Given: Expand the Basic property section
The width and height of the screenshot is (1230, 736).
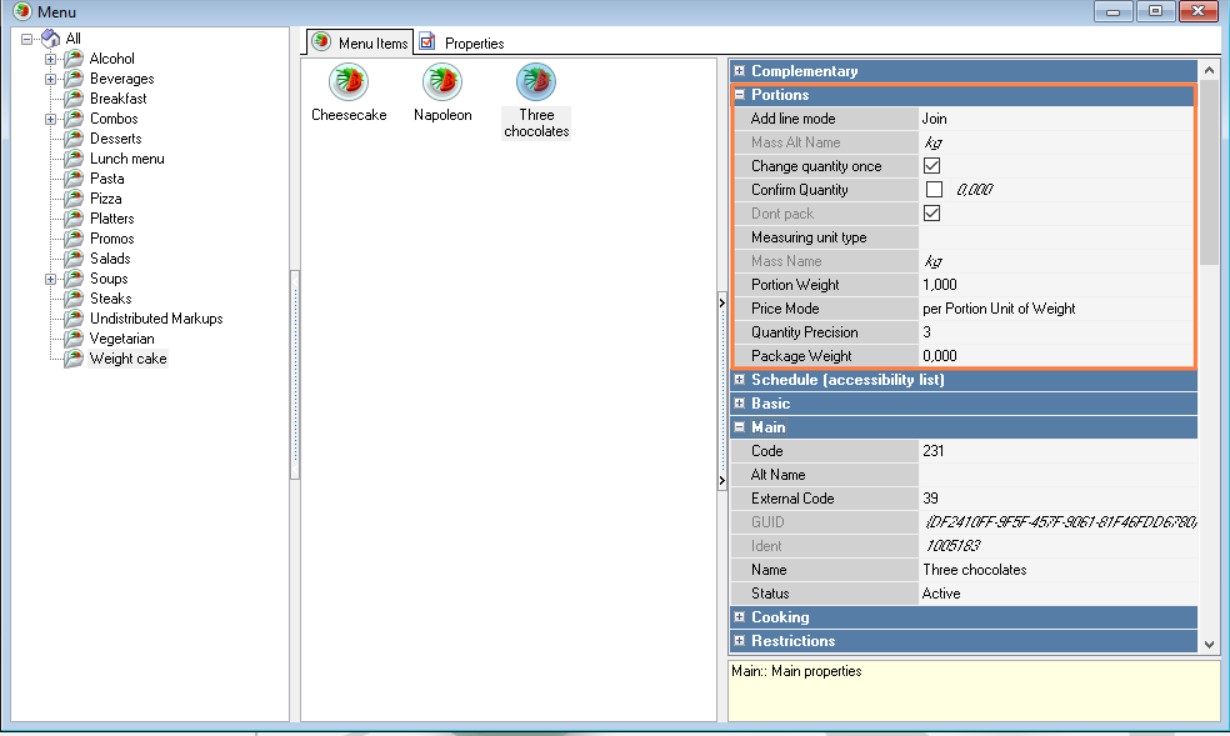Looking at the screenshot, I should [740, 404].
